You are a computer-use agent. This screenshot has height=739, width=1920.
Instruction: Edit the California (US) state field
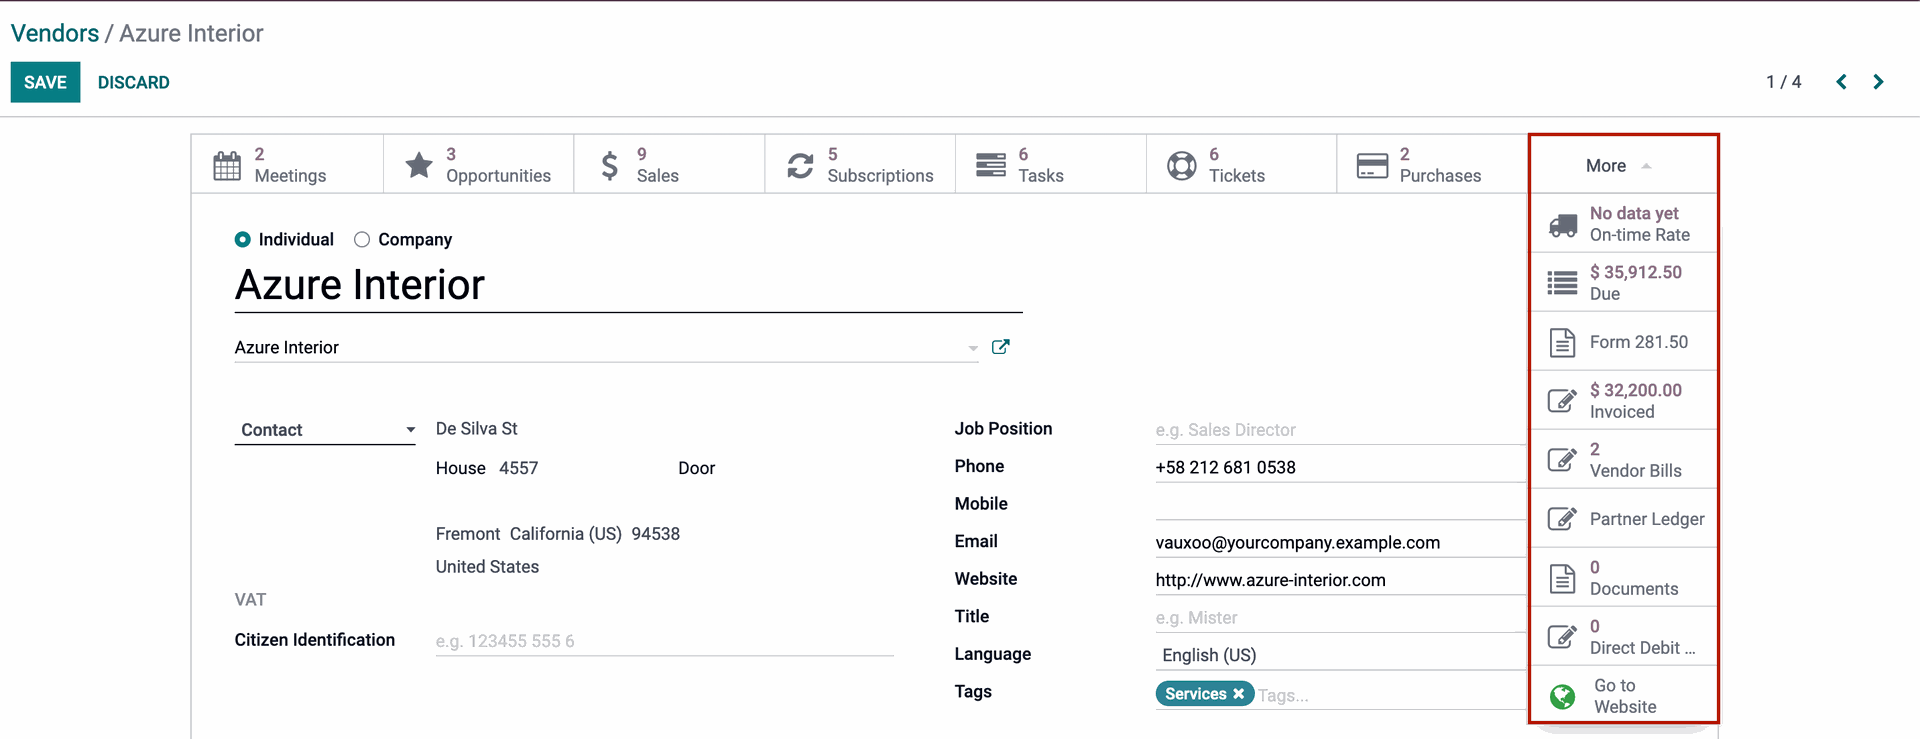tap(566, 534)
